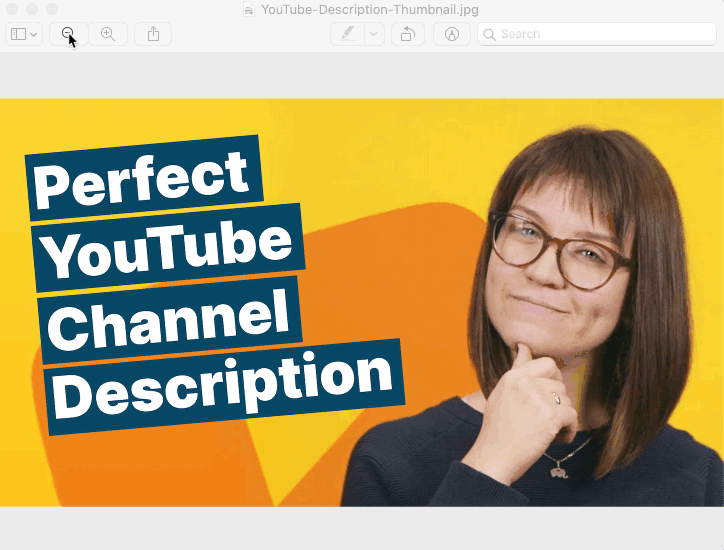The image size is (724, 550).
Task: Click the word Perfect in the image
Action: [x=142, y=178]
